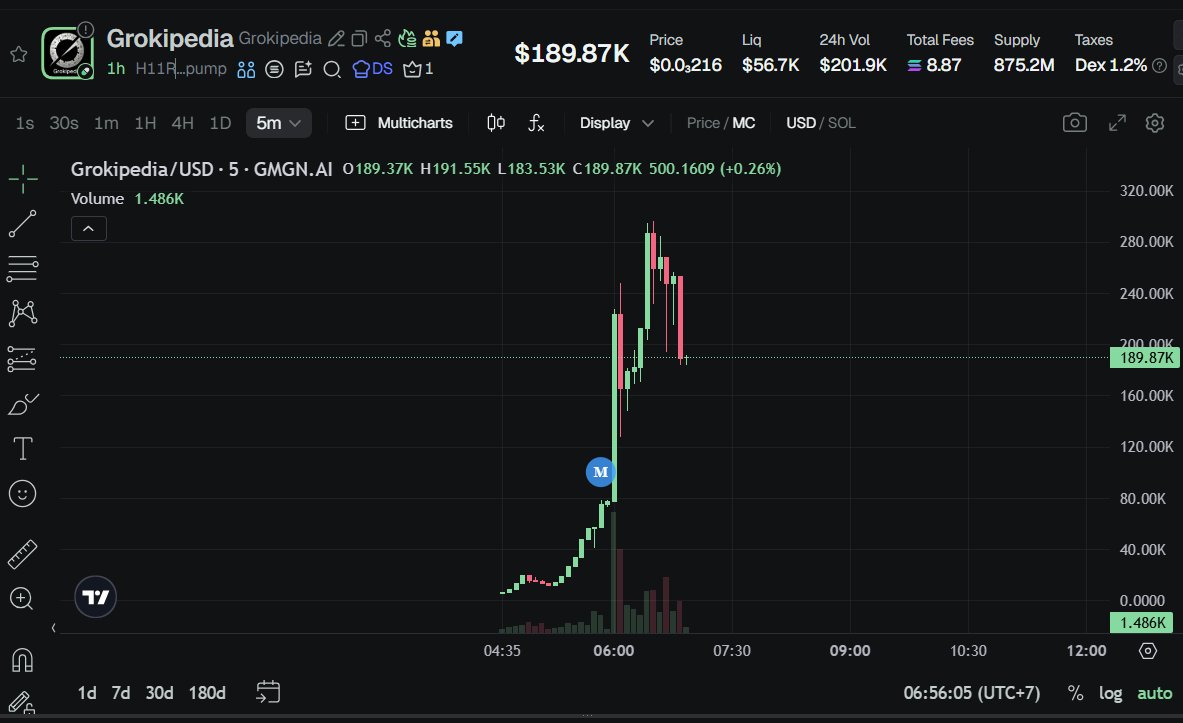Open the 5m interval dropdown
Viewport: 1183px width, 723px height.
coord(278,123)
